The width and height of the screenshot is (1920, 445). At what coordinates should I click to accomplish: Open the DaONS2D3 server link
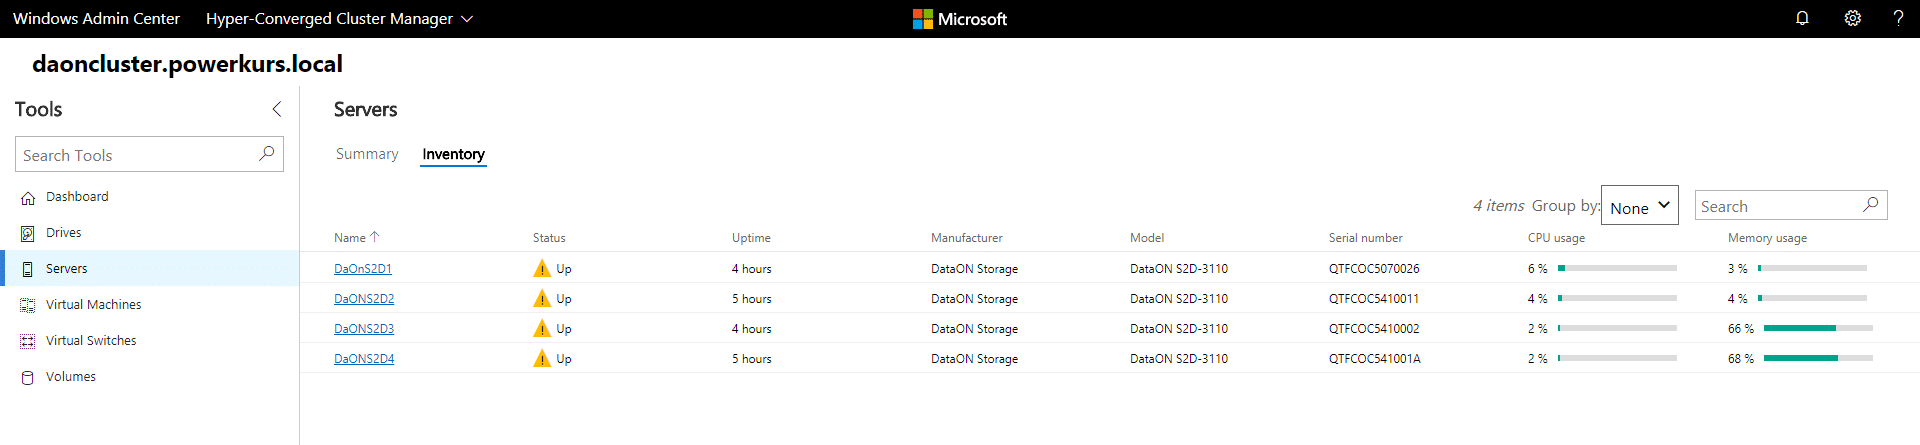click(364, 329)
